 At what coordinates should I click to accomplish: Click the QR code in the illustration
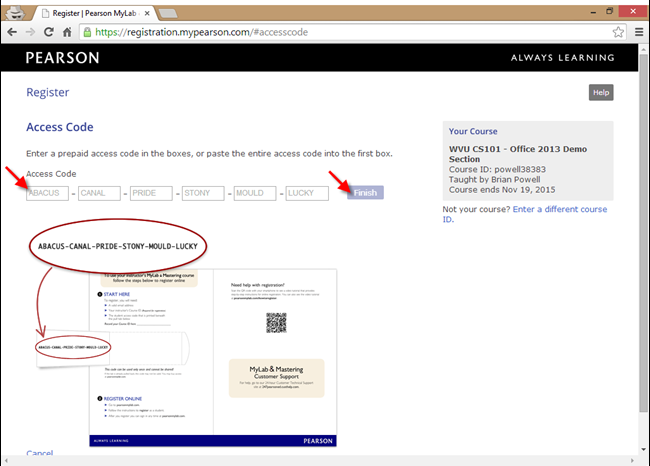(x=276, y=323)
